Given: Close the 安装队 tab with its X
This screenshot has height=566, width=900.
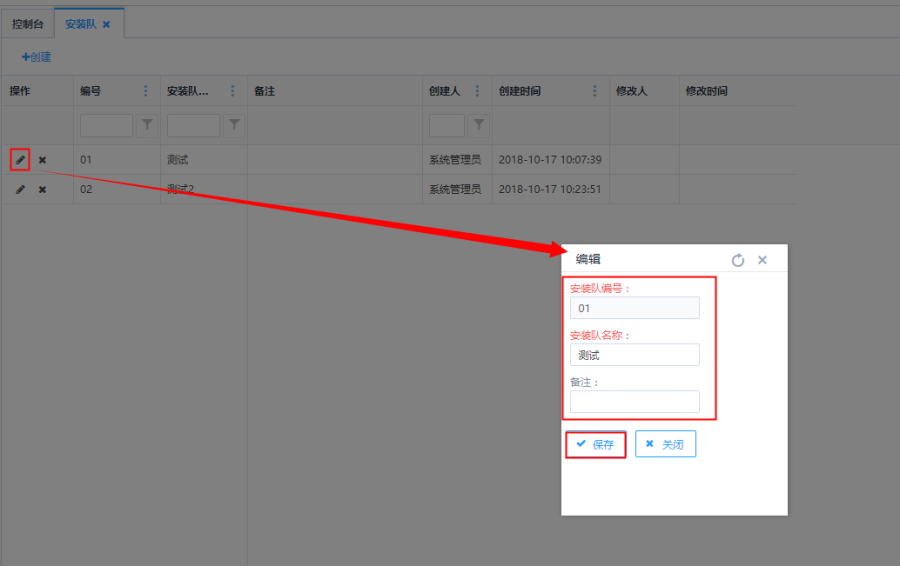Looking at the screenshot, I should [107, 24].
